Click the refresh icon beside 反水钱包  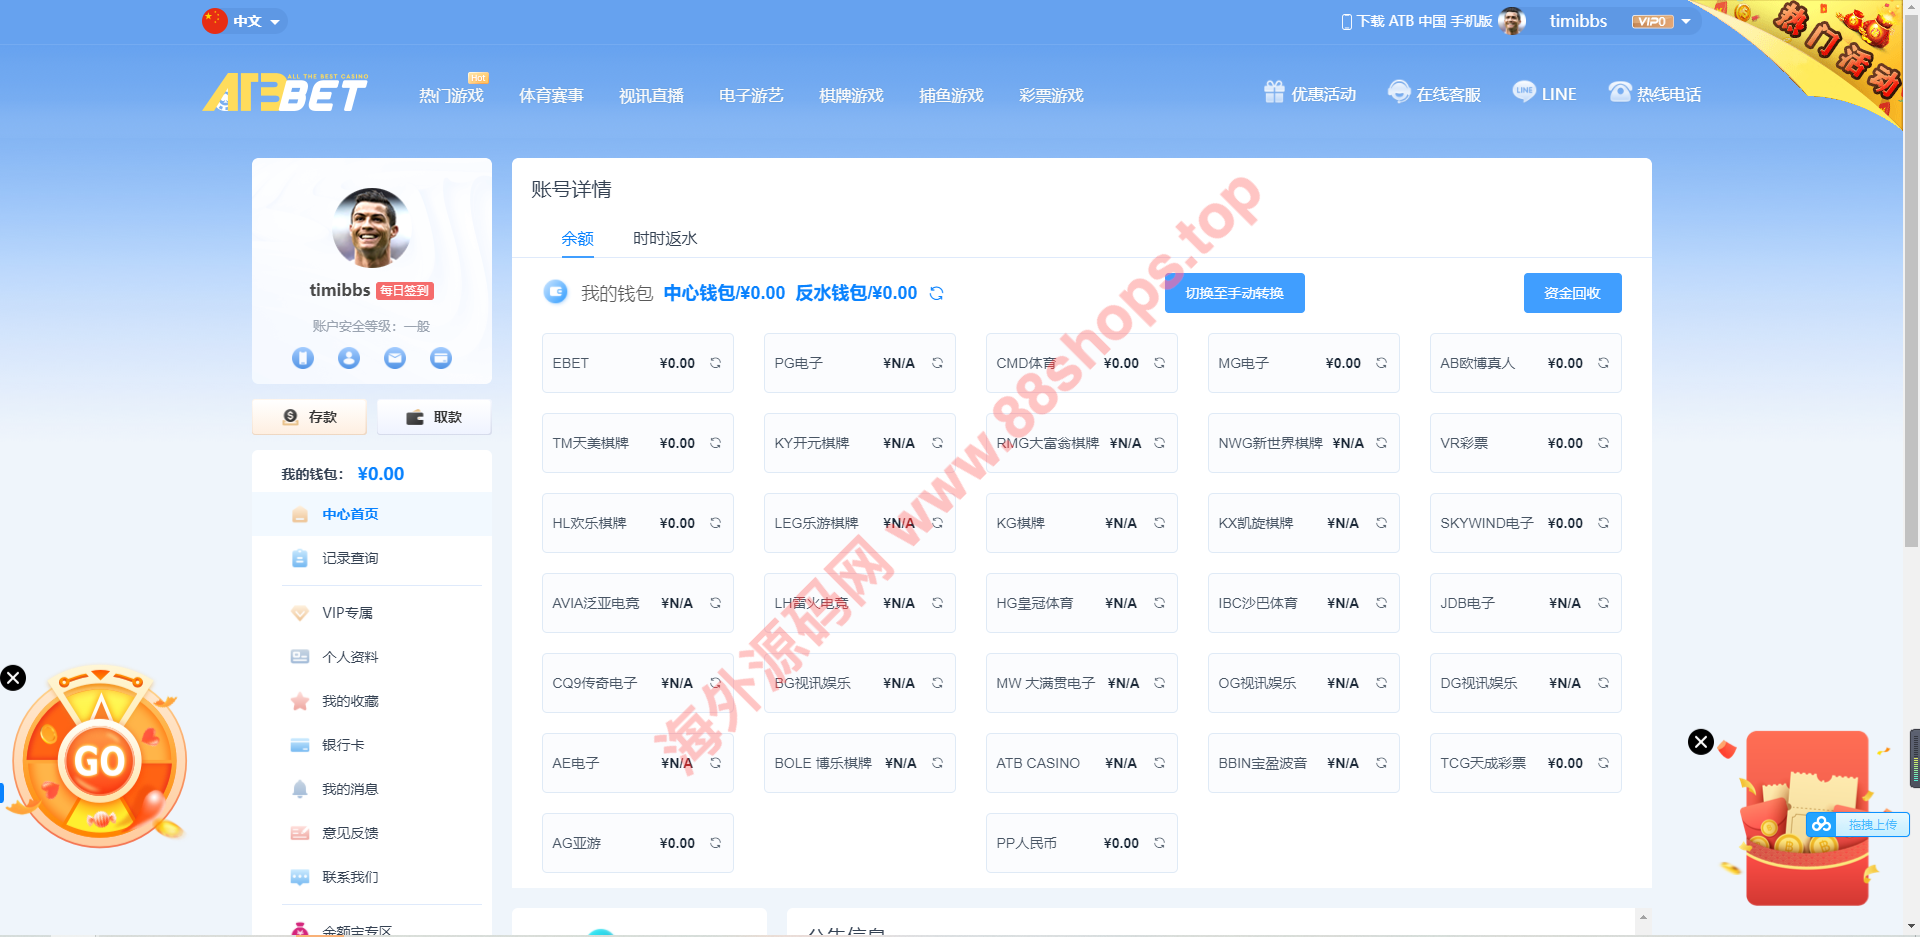(936, 293)
